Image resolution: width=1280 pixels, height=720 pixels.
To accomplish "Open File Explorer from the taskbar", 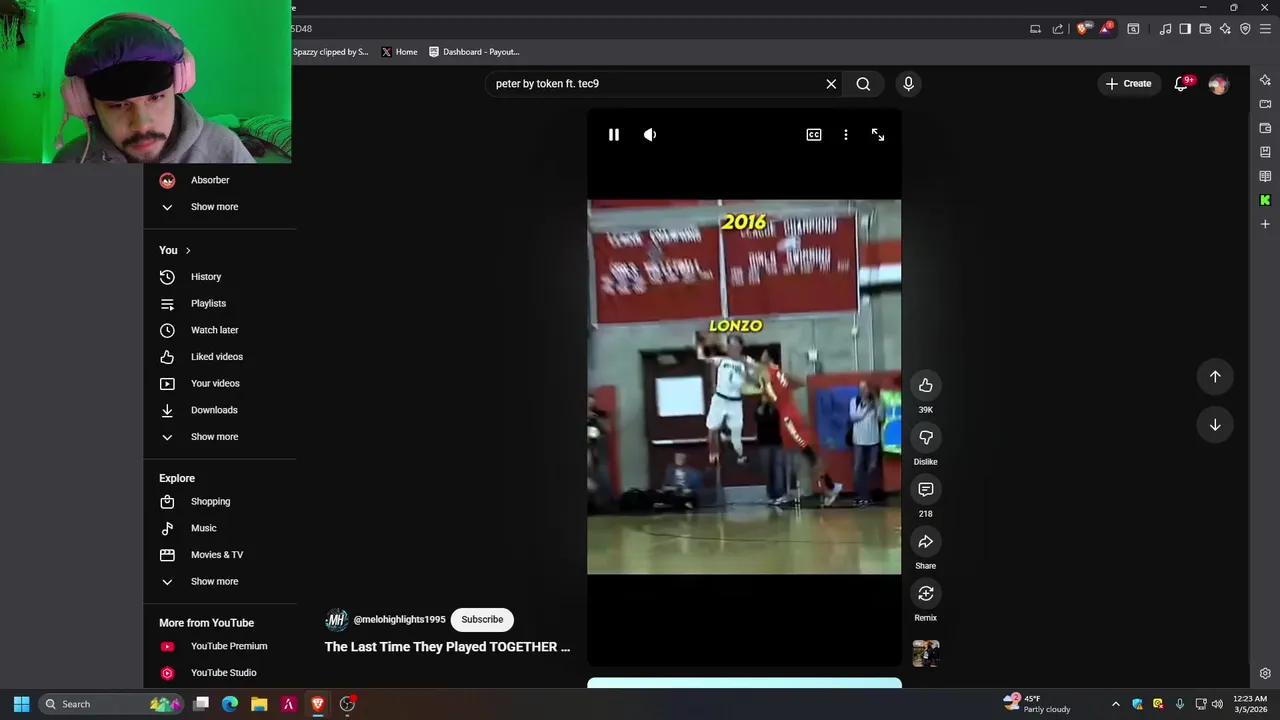I will (x=259, y=704).
